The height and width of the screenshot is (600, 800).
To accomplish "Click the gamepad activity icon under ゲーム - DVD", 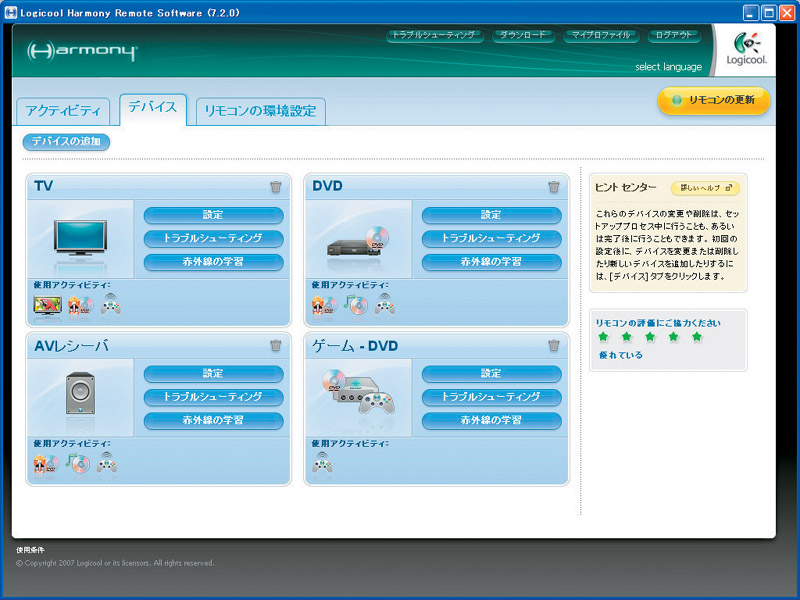I will tap(323, 463).
